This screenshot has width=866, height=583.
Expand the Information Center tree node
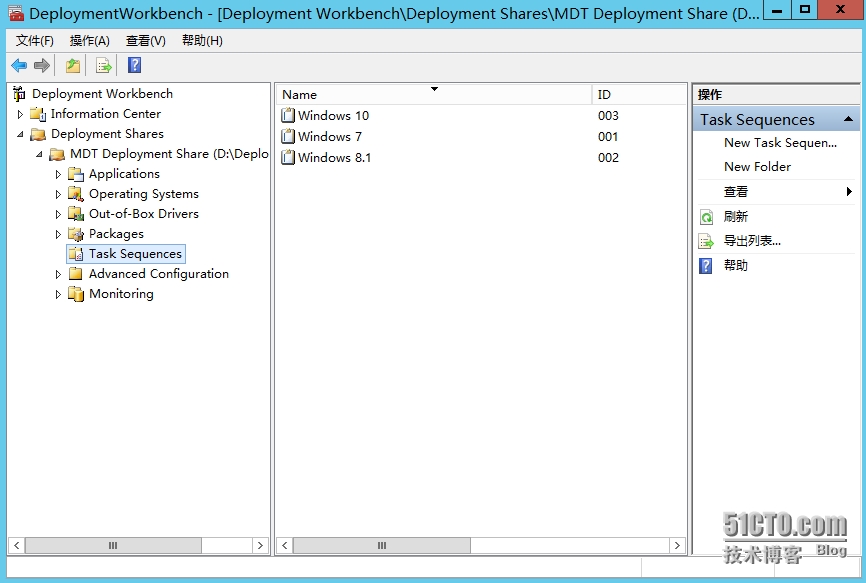(20, 114)
